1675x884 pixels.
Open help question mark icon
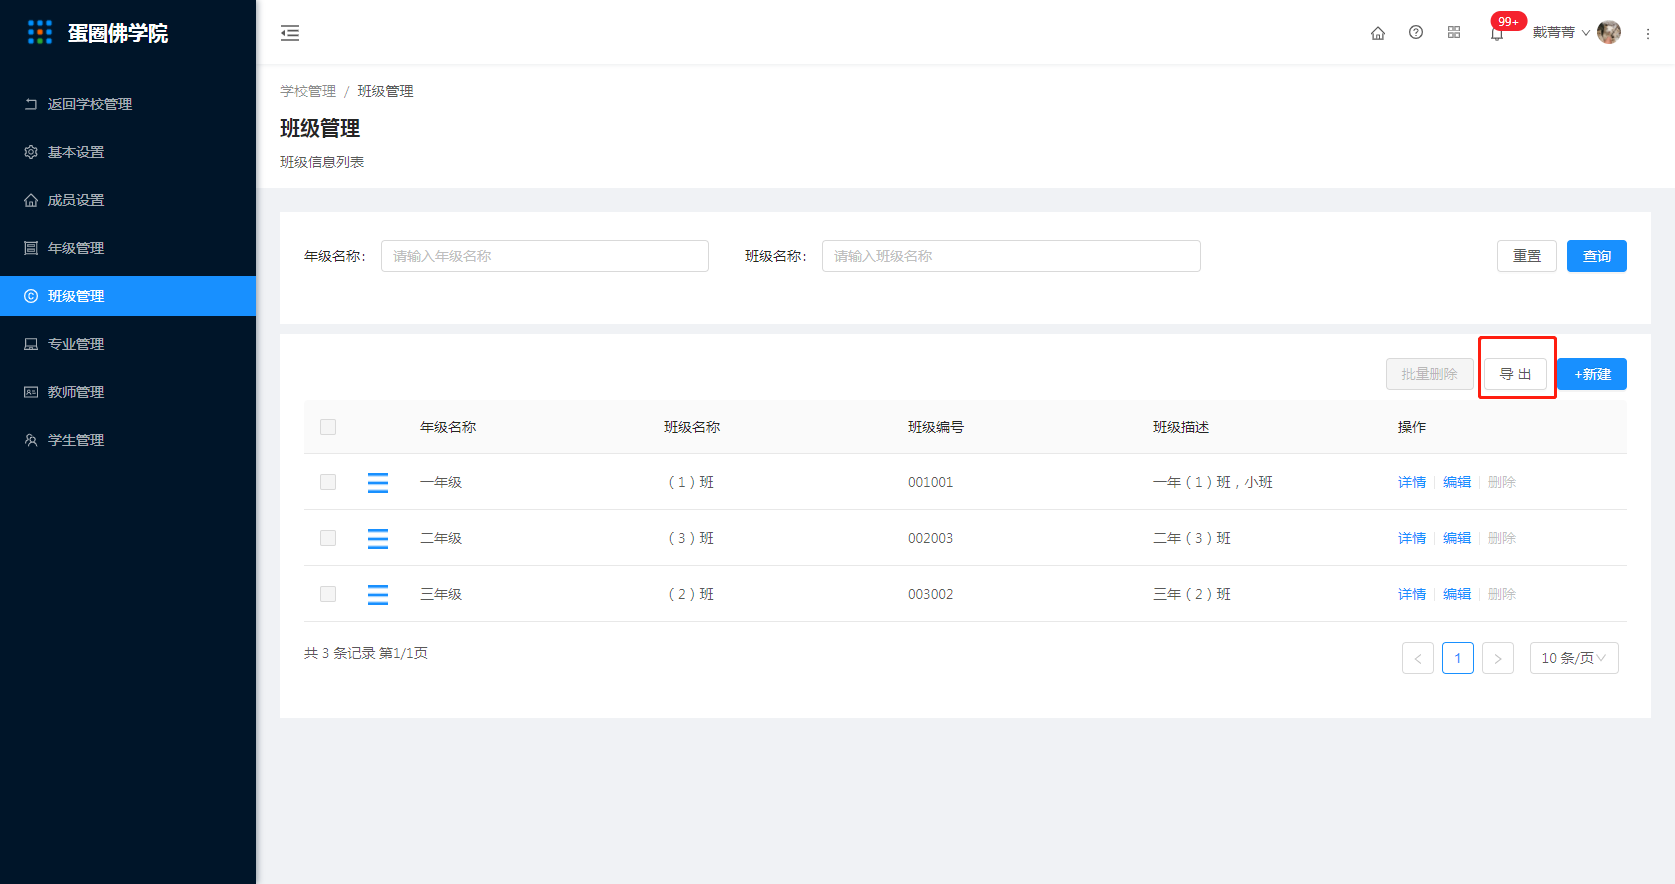(x=1416, y=32)
